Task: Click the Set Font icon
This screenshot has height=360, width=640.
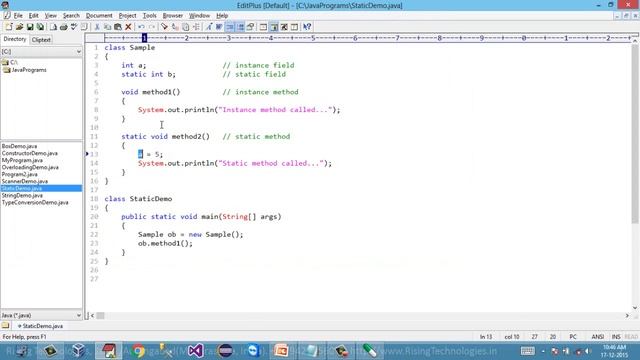Action: (x=209, y=27)
